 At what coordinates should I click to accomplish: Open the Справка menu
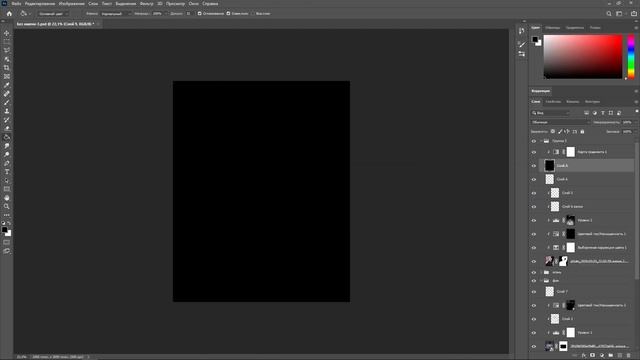coord(210,3)
